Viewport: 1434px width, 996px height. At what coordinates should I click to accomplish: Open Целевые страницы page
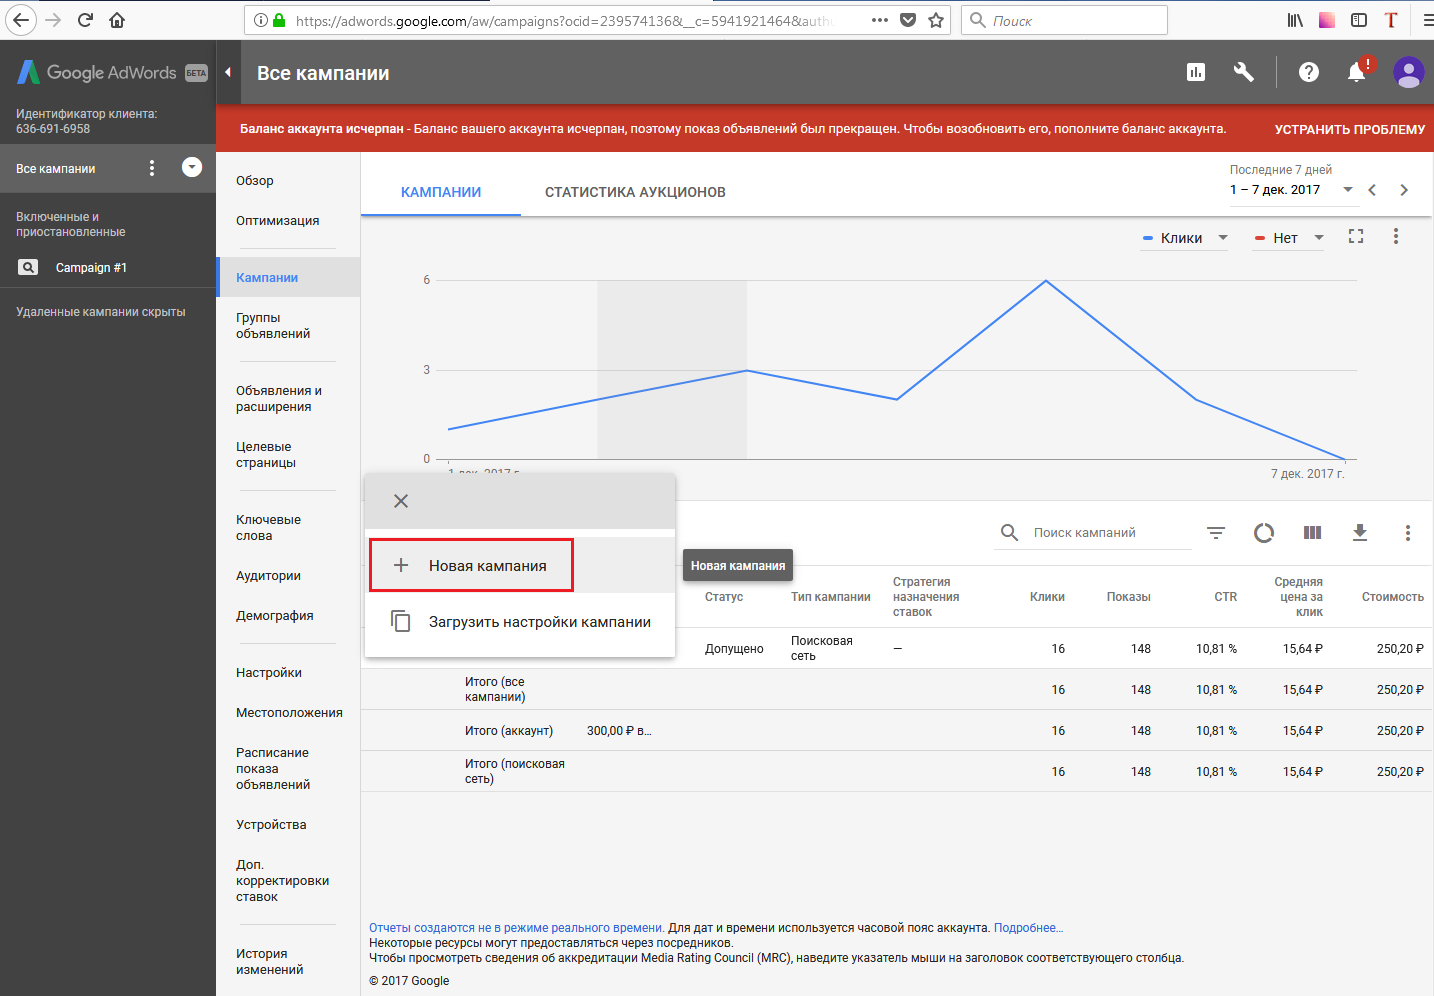coord(266,455)
